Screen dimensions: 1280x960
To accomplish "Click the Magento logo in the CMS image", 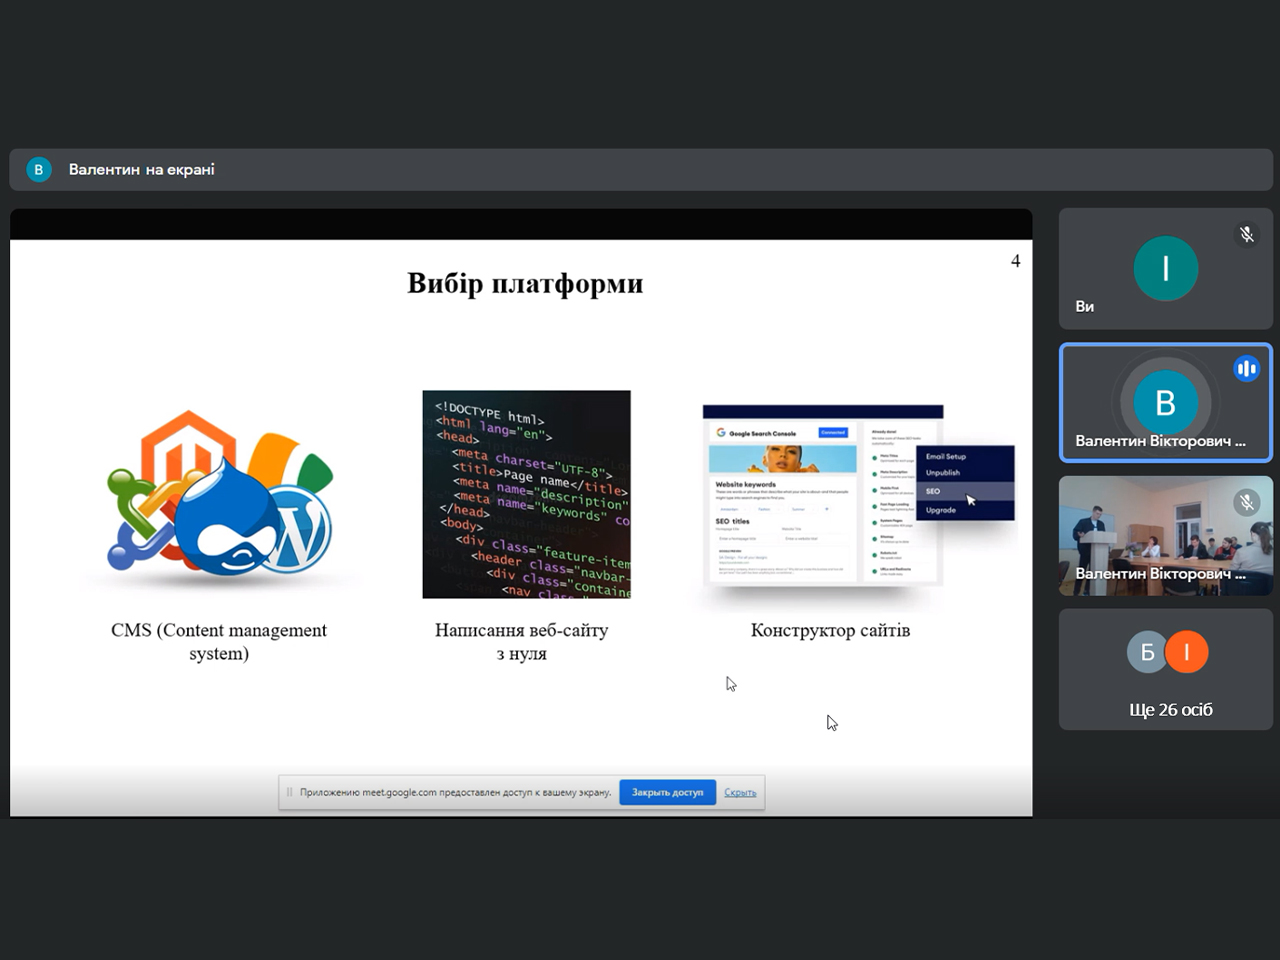I will pyautogui.click(x=188, y=446).
